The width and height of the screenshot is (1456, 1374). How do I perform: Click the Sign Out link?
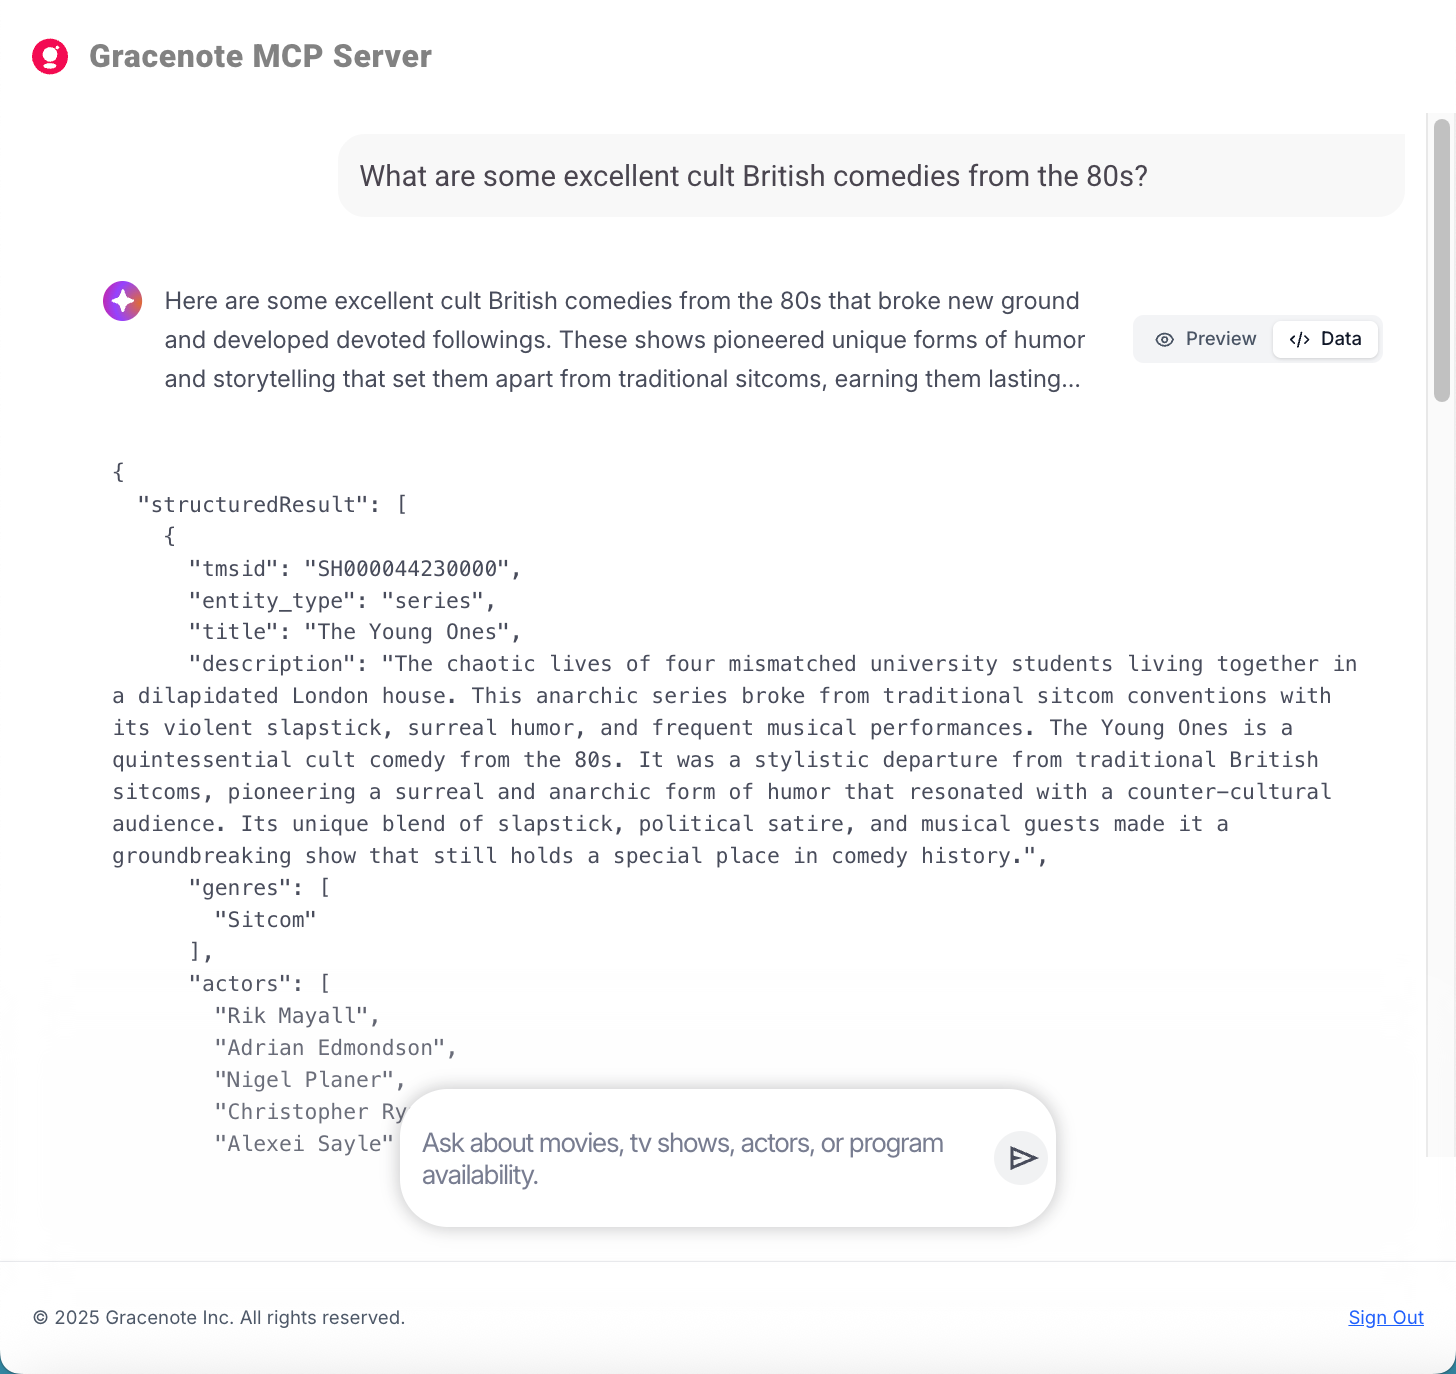coord(1385,1318)
